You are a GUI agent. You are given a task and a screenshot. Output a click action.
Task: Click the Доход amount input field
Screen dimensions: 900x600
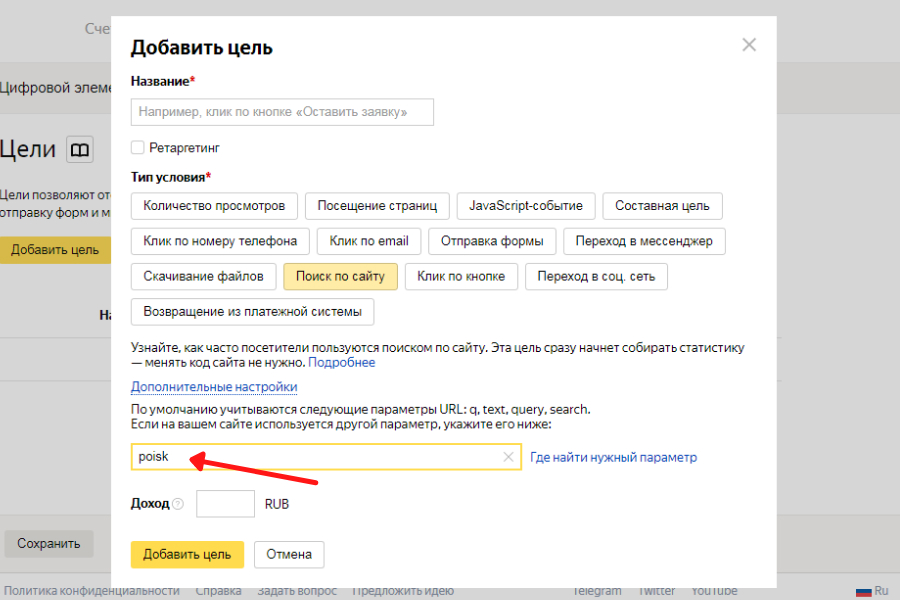pyautogui.click(x=225, y=504)
